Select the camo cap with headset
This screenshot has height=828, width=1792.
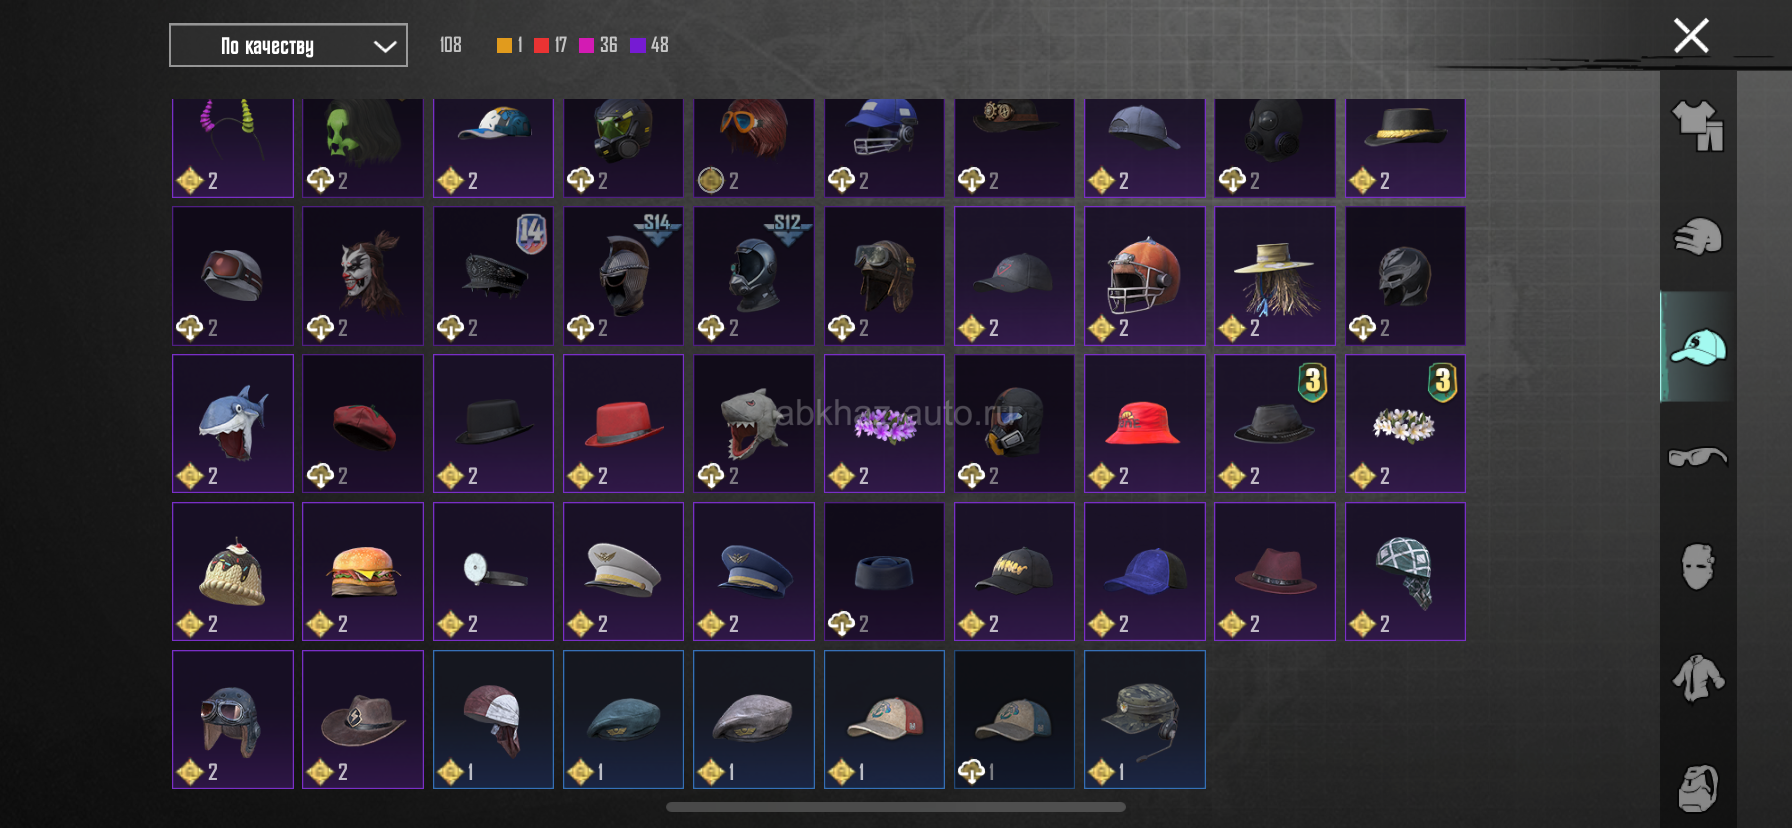[x=1144, y=719]
